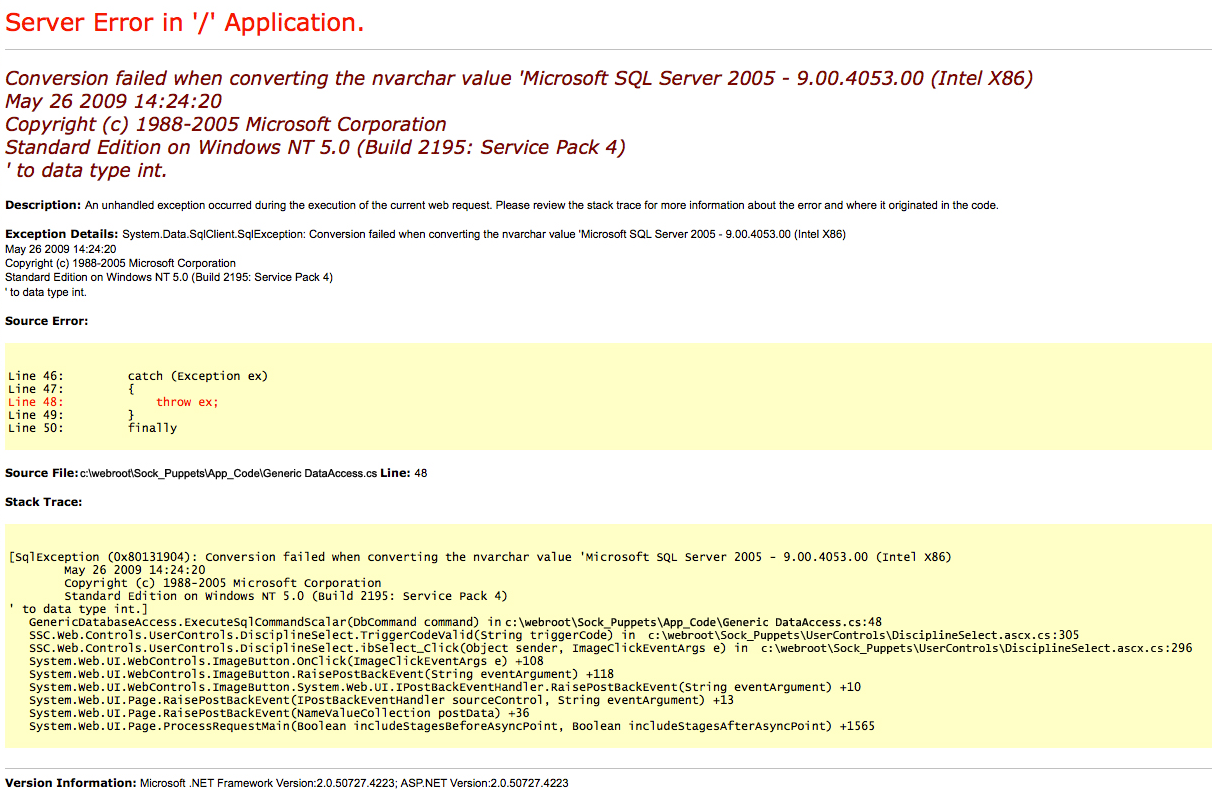Viewport: 1212px width, 804px height.
Task: Click the italic "Standard Edition on Windows NT" line
Action: click(x=315, y=147)
